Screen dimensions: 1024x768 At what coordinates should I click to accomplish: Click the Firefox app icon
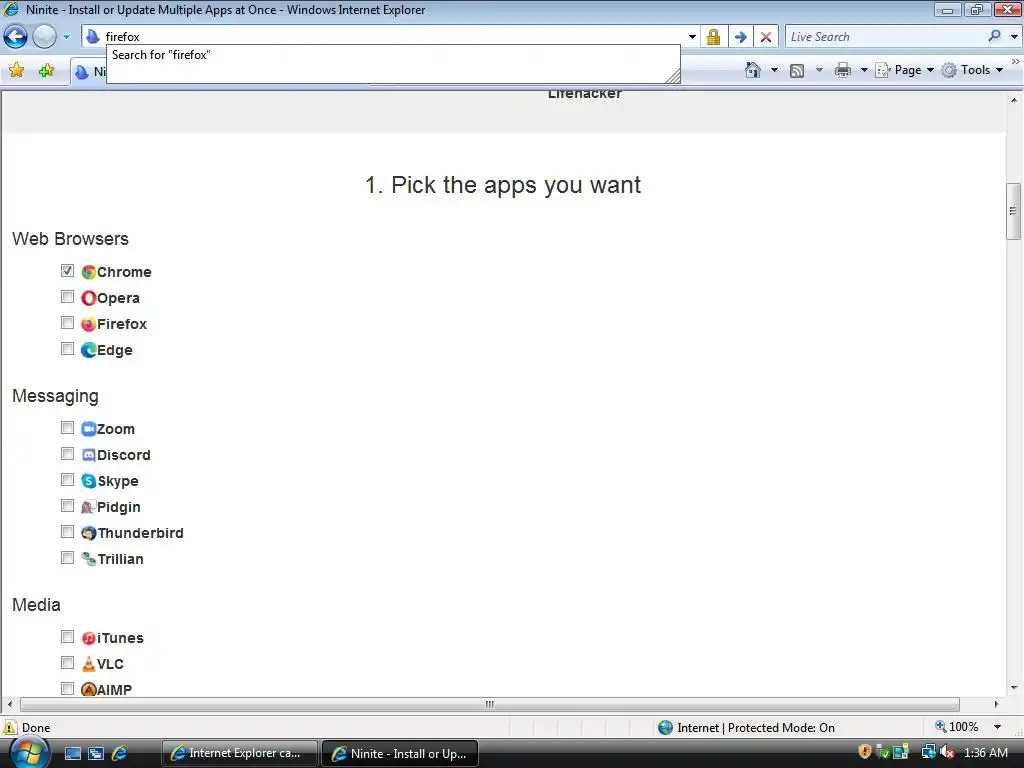pos(89,324)
